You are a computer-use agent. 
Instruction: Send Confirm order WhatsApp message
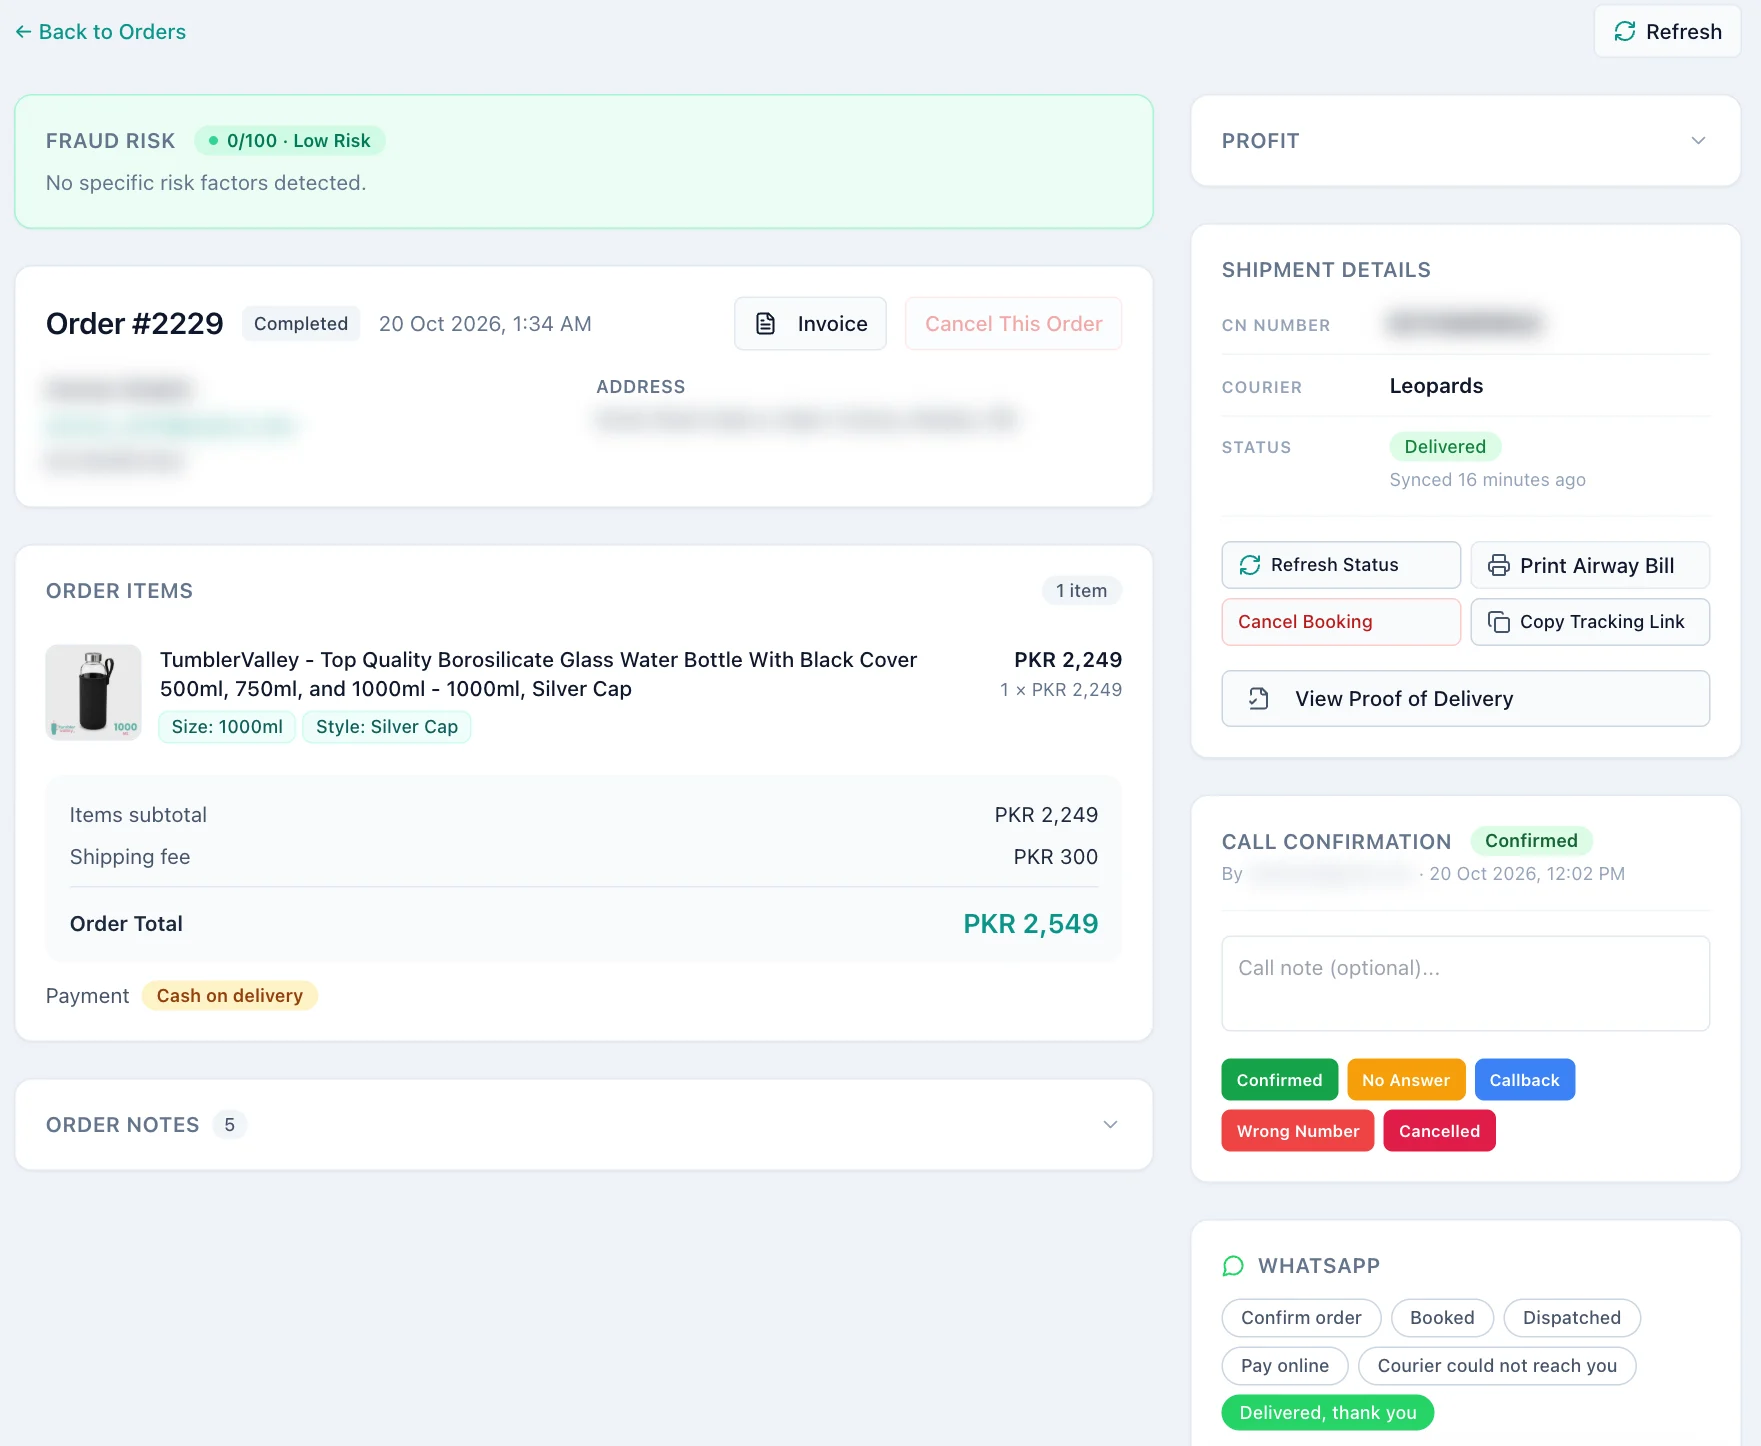[x=1301, y=1318]
